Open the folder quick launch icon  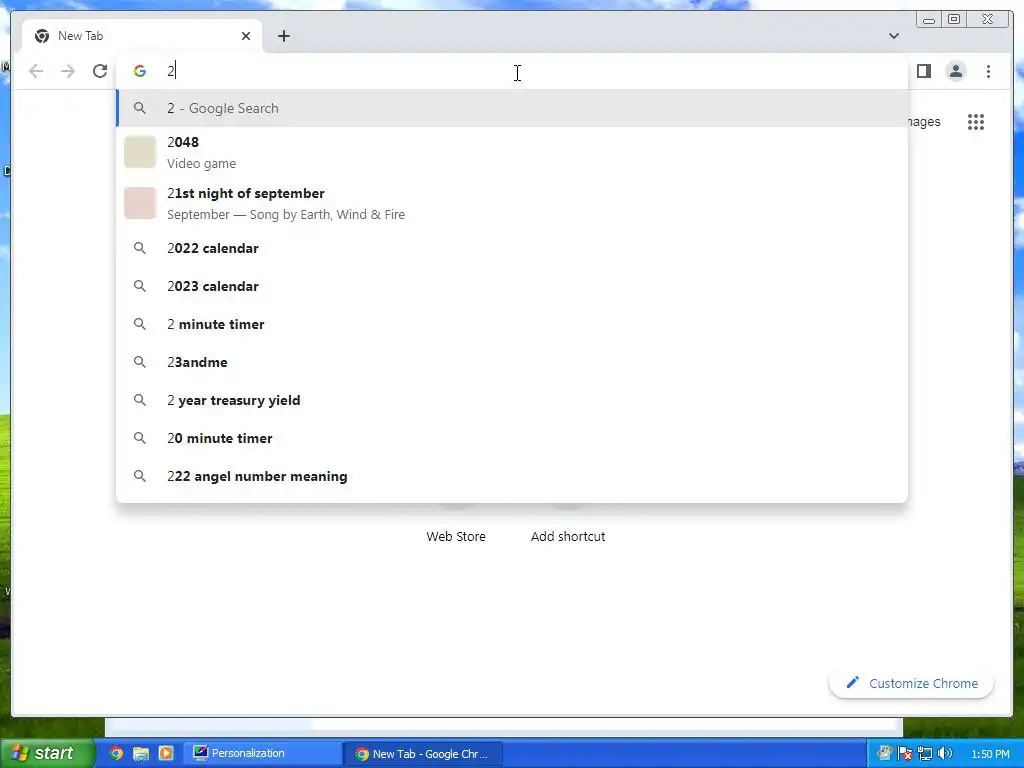pos(141,753)
